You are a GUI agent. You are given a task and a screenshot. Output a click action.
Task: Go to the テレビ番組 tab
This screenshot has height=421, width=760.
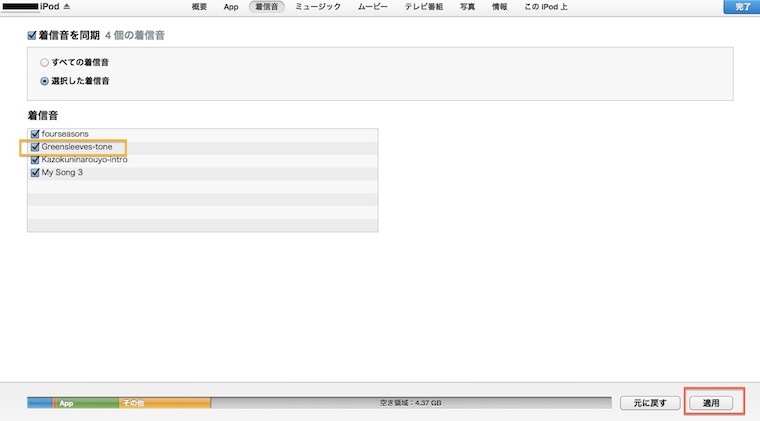pyautogui.click(x=426, y=7)
